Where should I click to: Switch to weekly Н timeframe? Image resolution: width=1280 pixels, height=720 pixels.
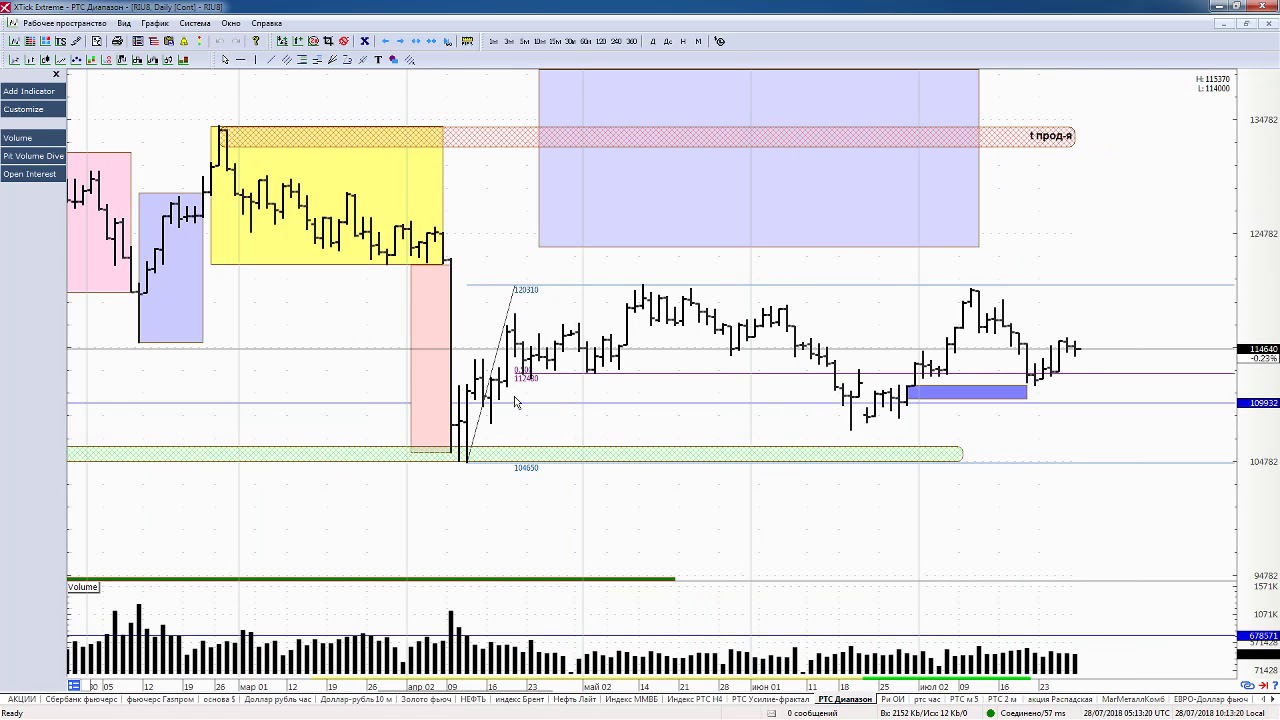tap(683, 41)
